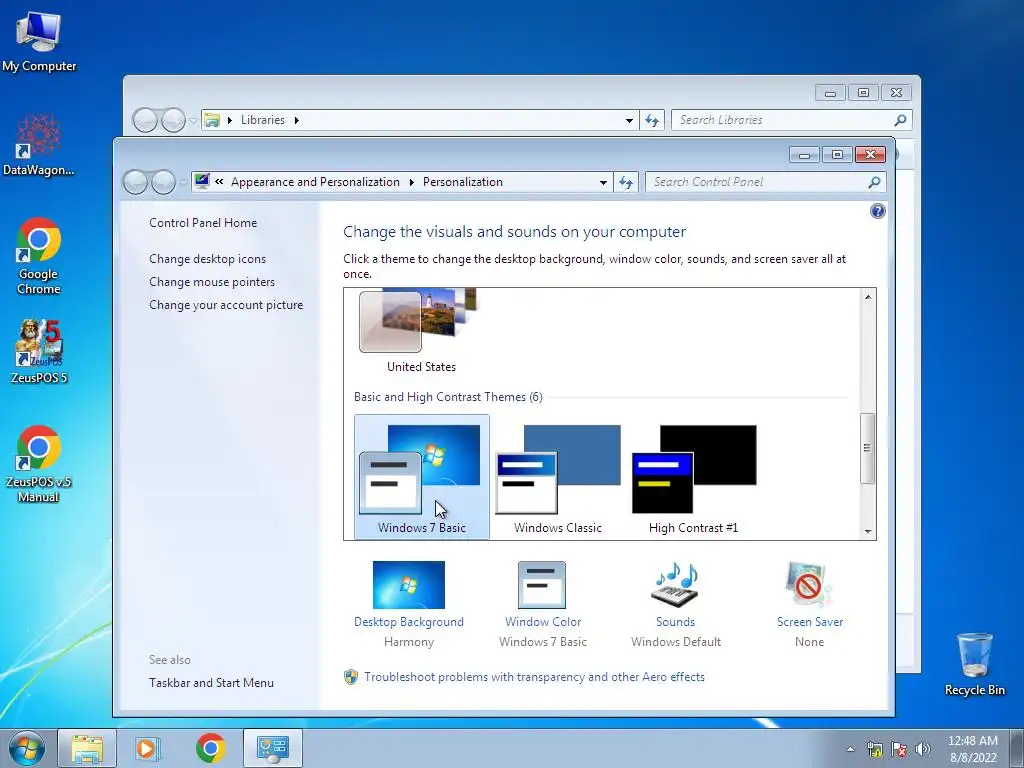The width and height of the screenshot is (1024, 768).
Task: Click Forward button in Personalization window
Action: [163, 182]
